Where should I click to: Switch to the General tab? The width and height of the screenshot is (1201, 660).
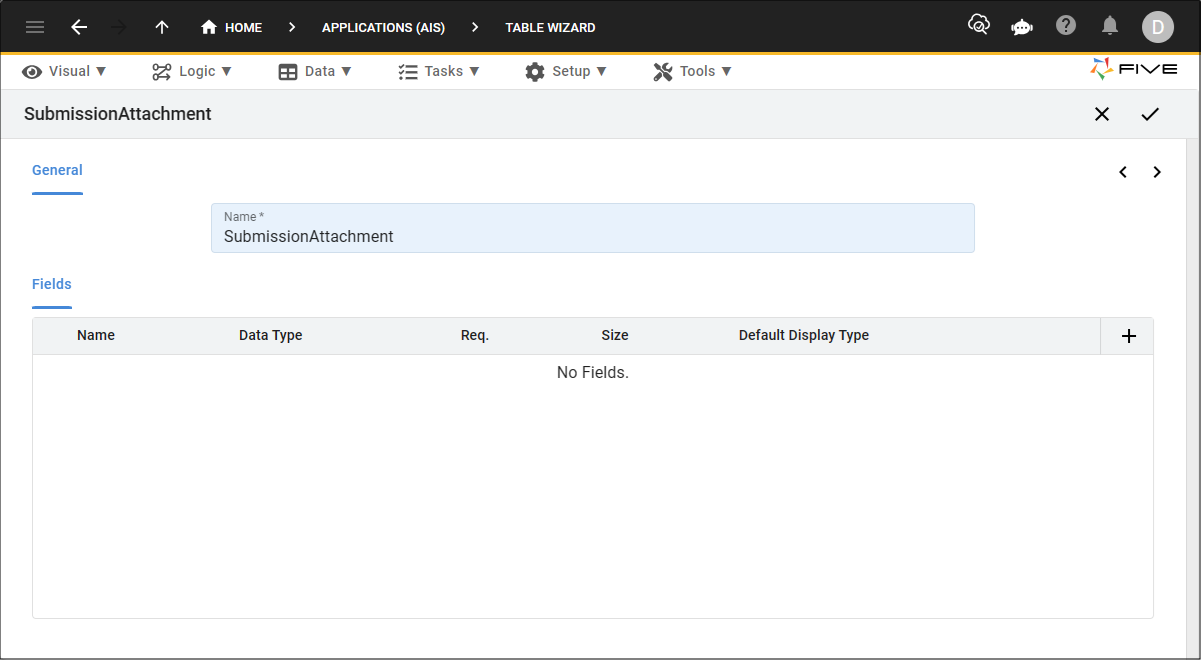tap(57, 170)
